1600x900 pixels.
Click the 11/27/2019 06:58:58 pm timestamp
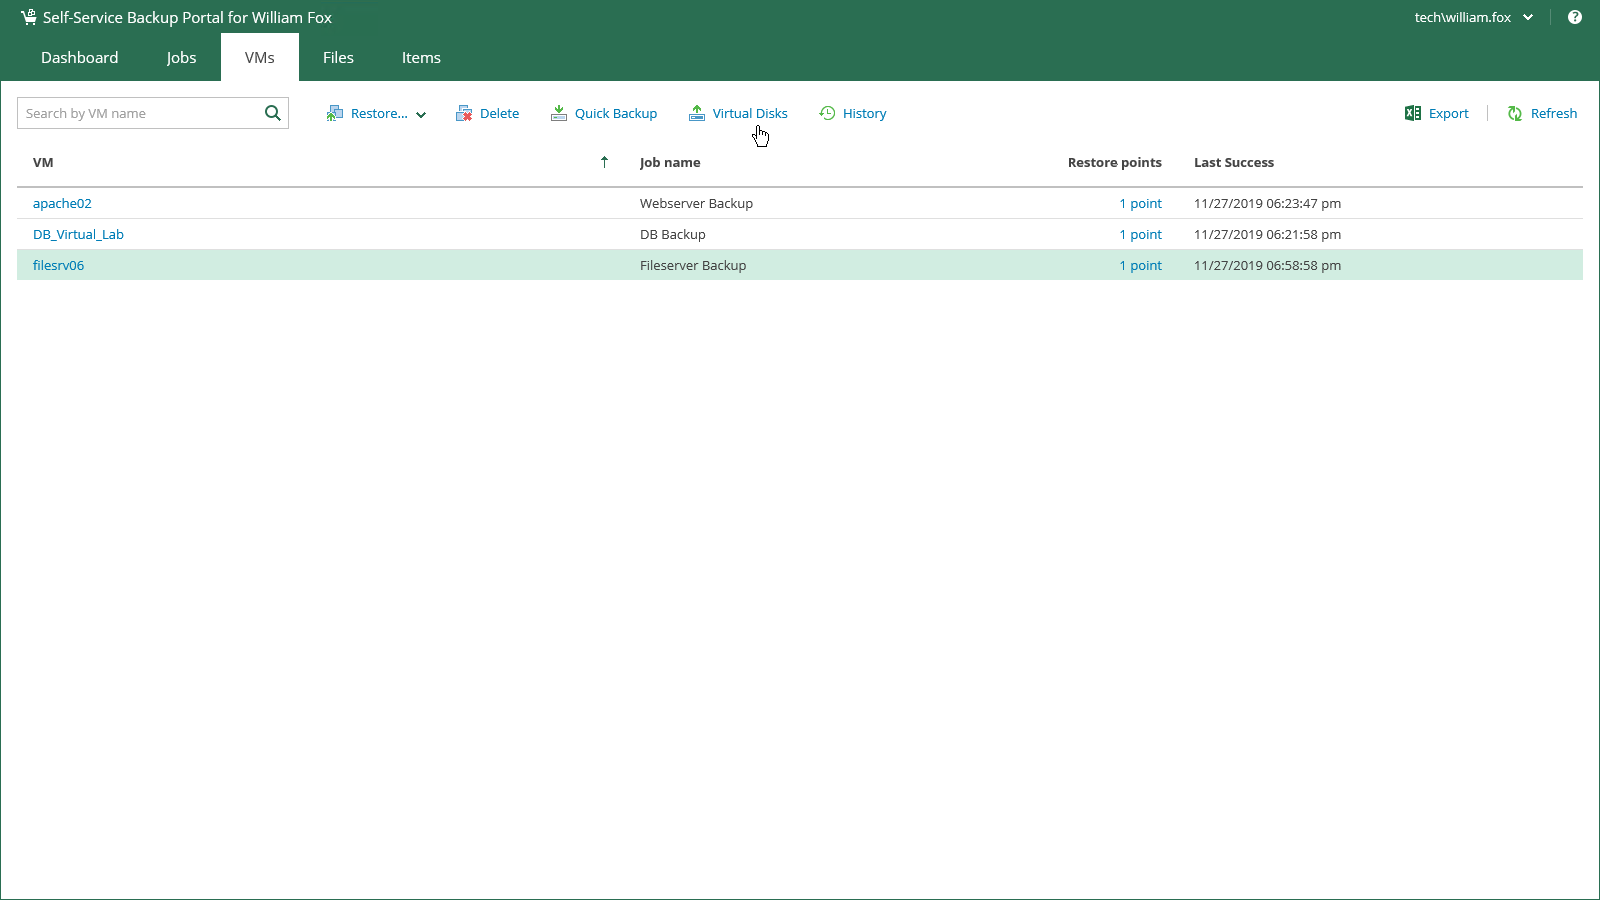[1267, 265]
